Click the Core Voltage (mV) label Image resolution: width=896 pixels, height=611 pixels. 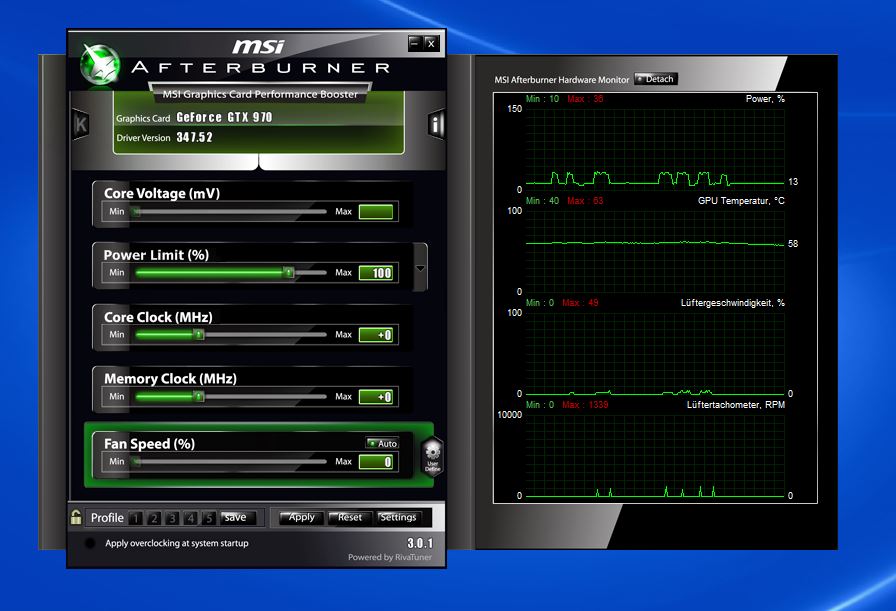click(162, 193)
